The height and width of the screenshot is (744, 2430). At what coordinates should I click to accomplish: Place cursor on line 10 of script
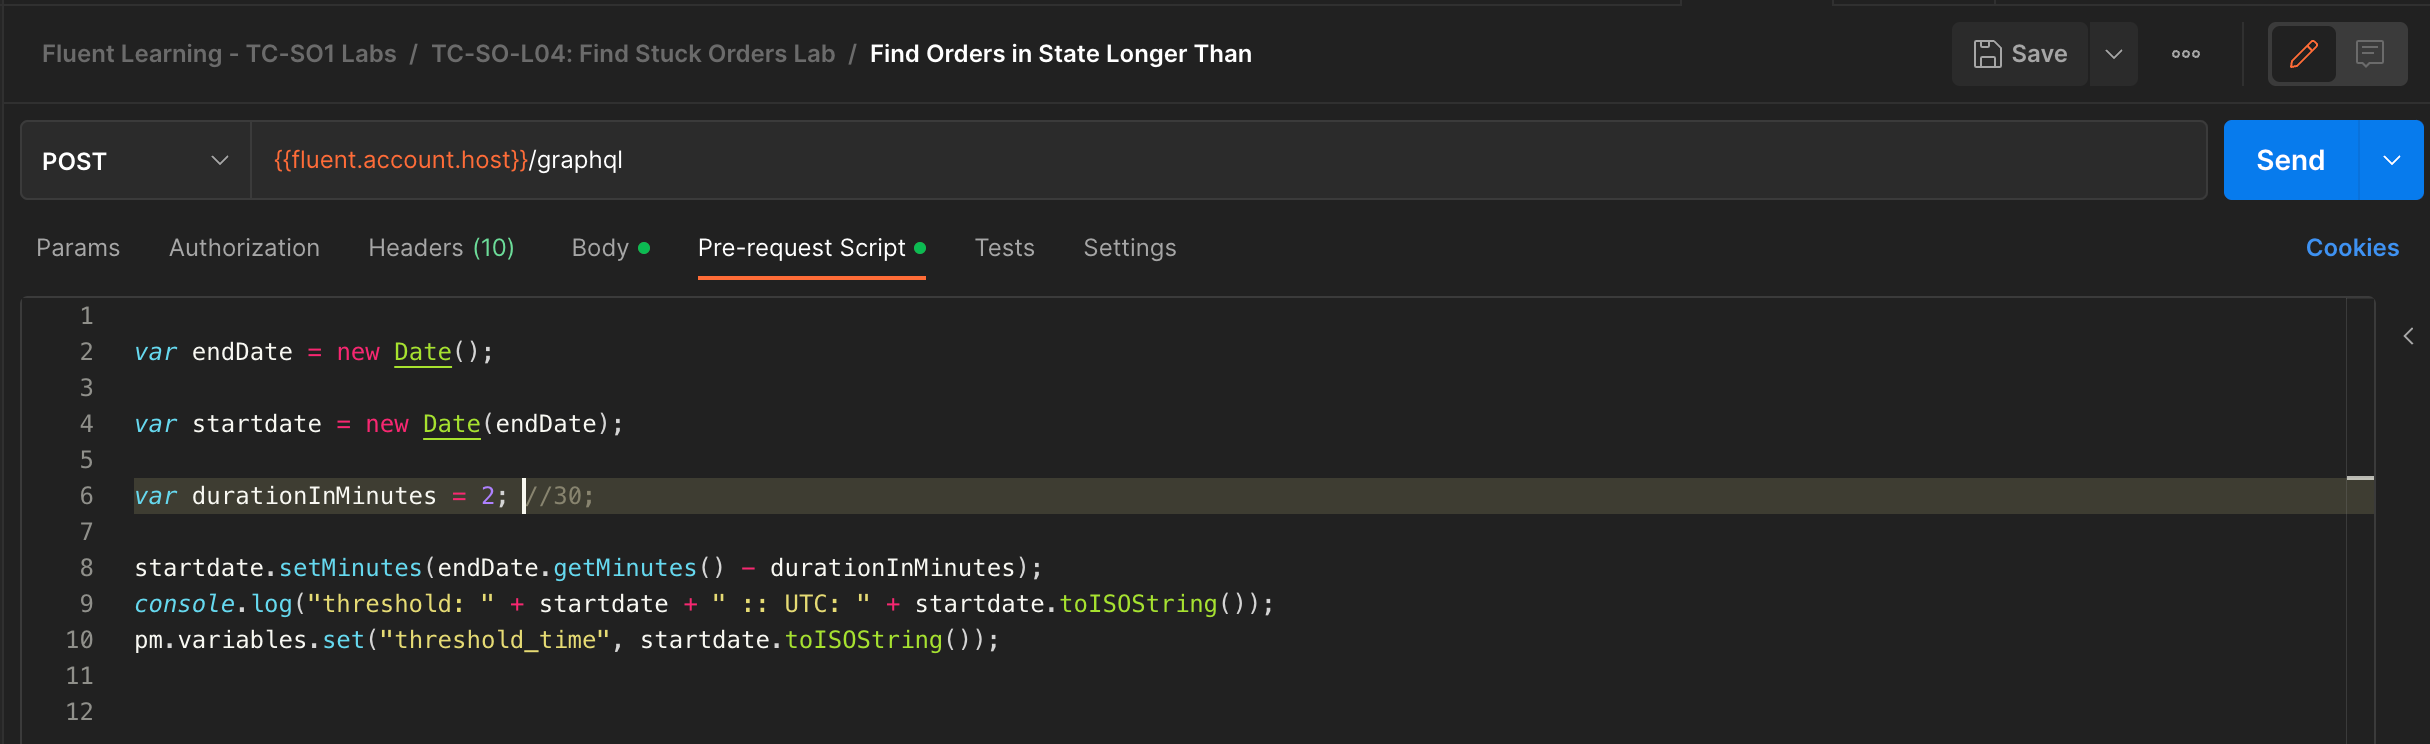[1100, 640]
